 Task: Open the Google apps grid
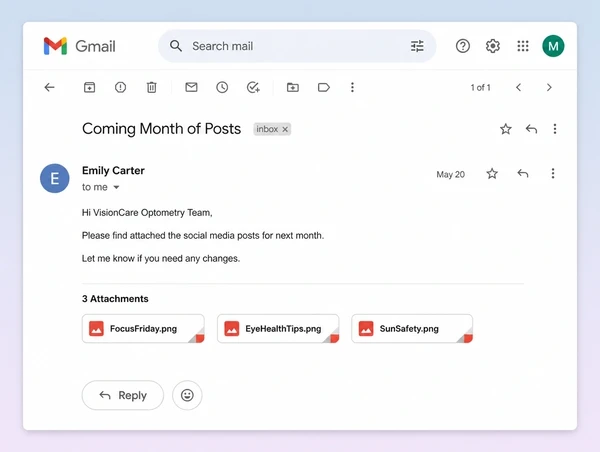[523, 46]
